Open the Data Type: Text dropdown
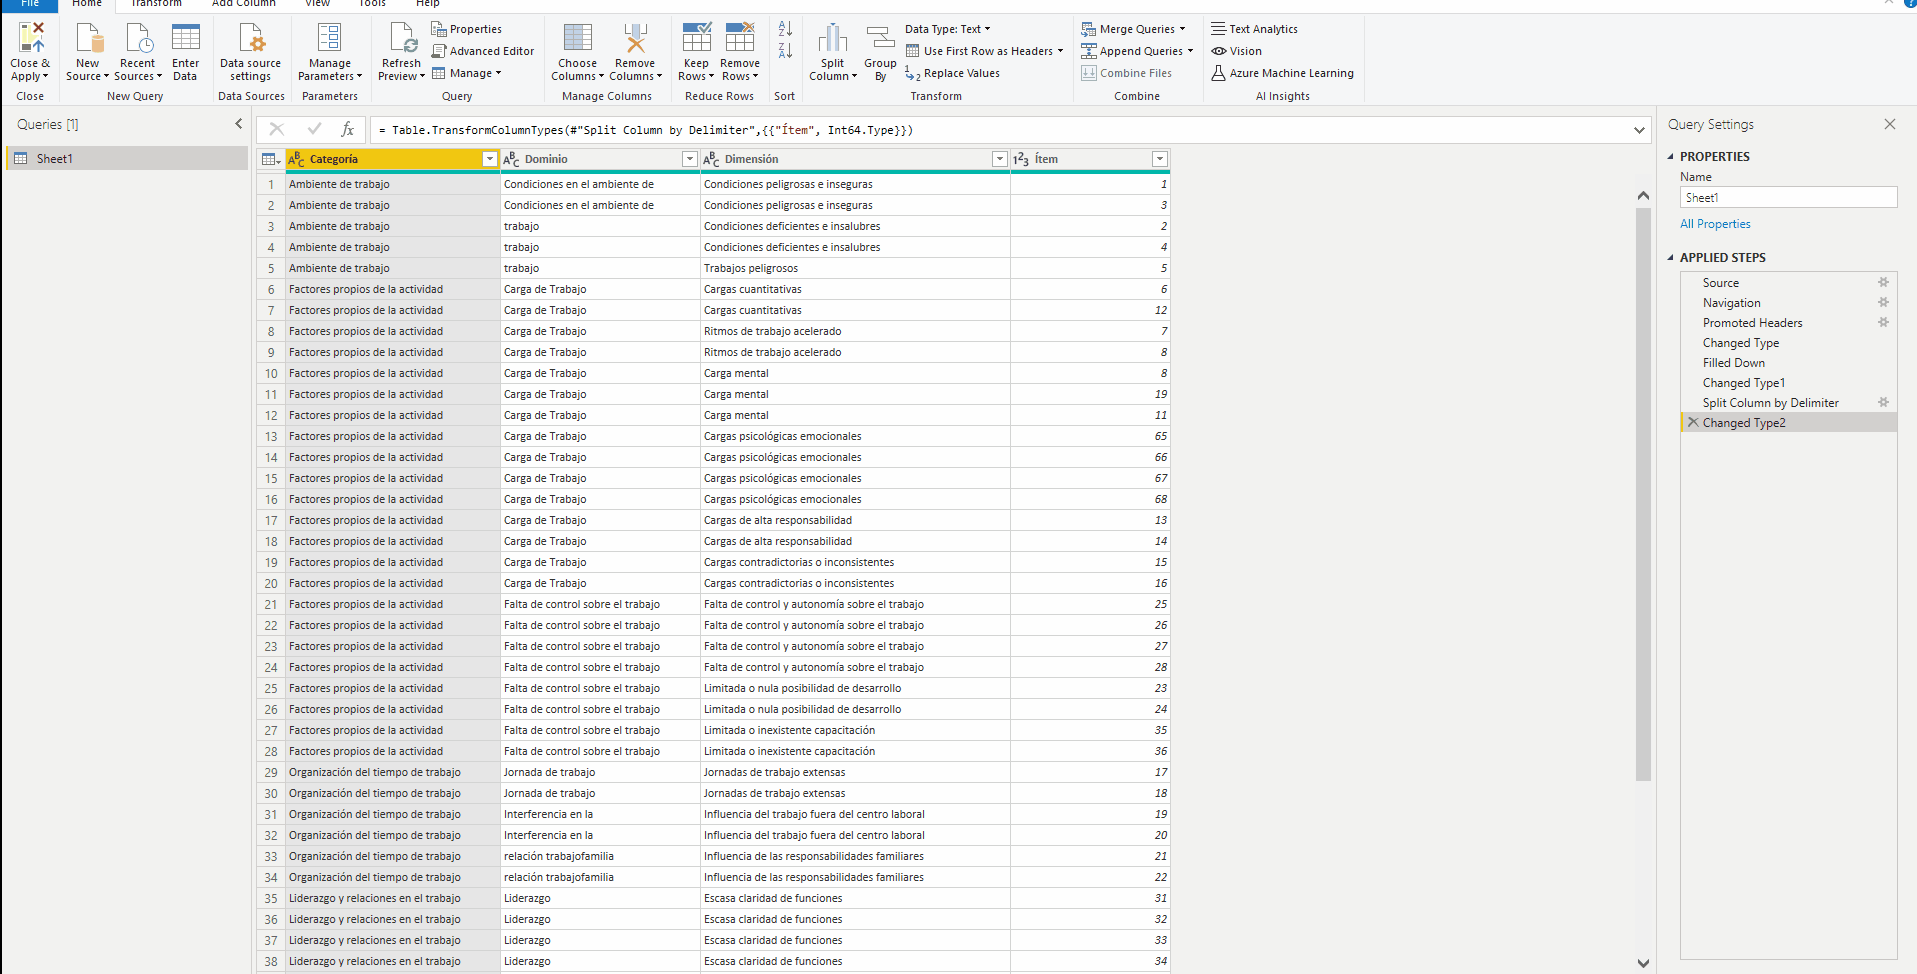This screenshot has width=1917, height=974. (948, 29)
